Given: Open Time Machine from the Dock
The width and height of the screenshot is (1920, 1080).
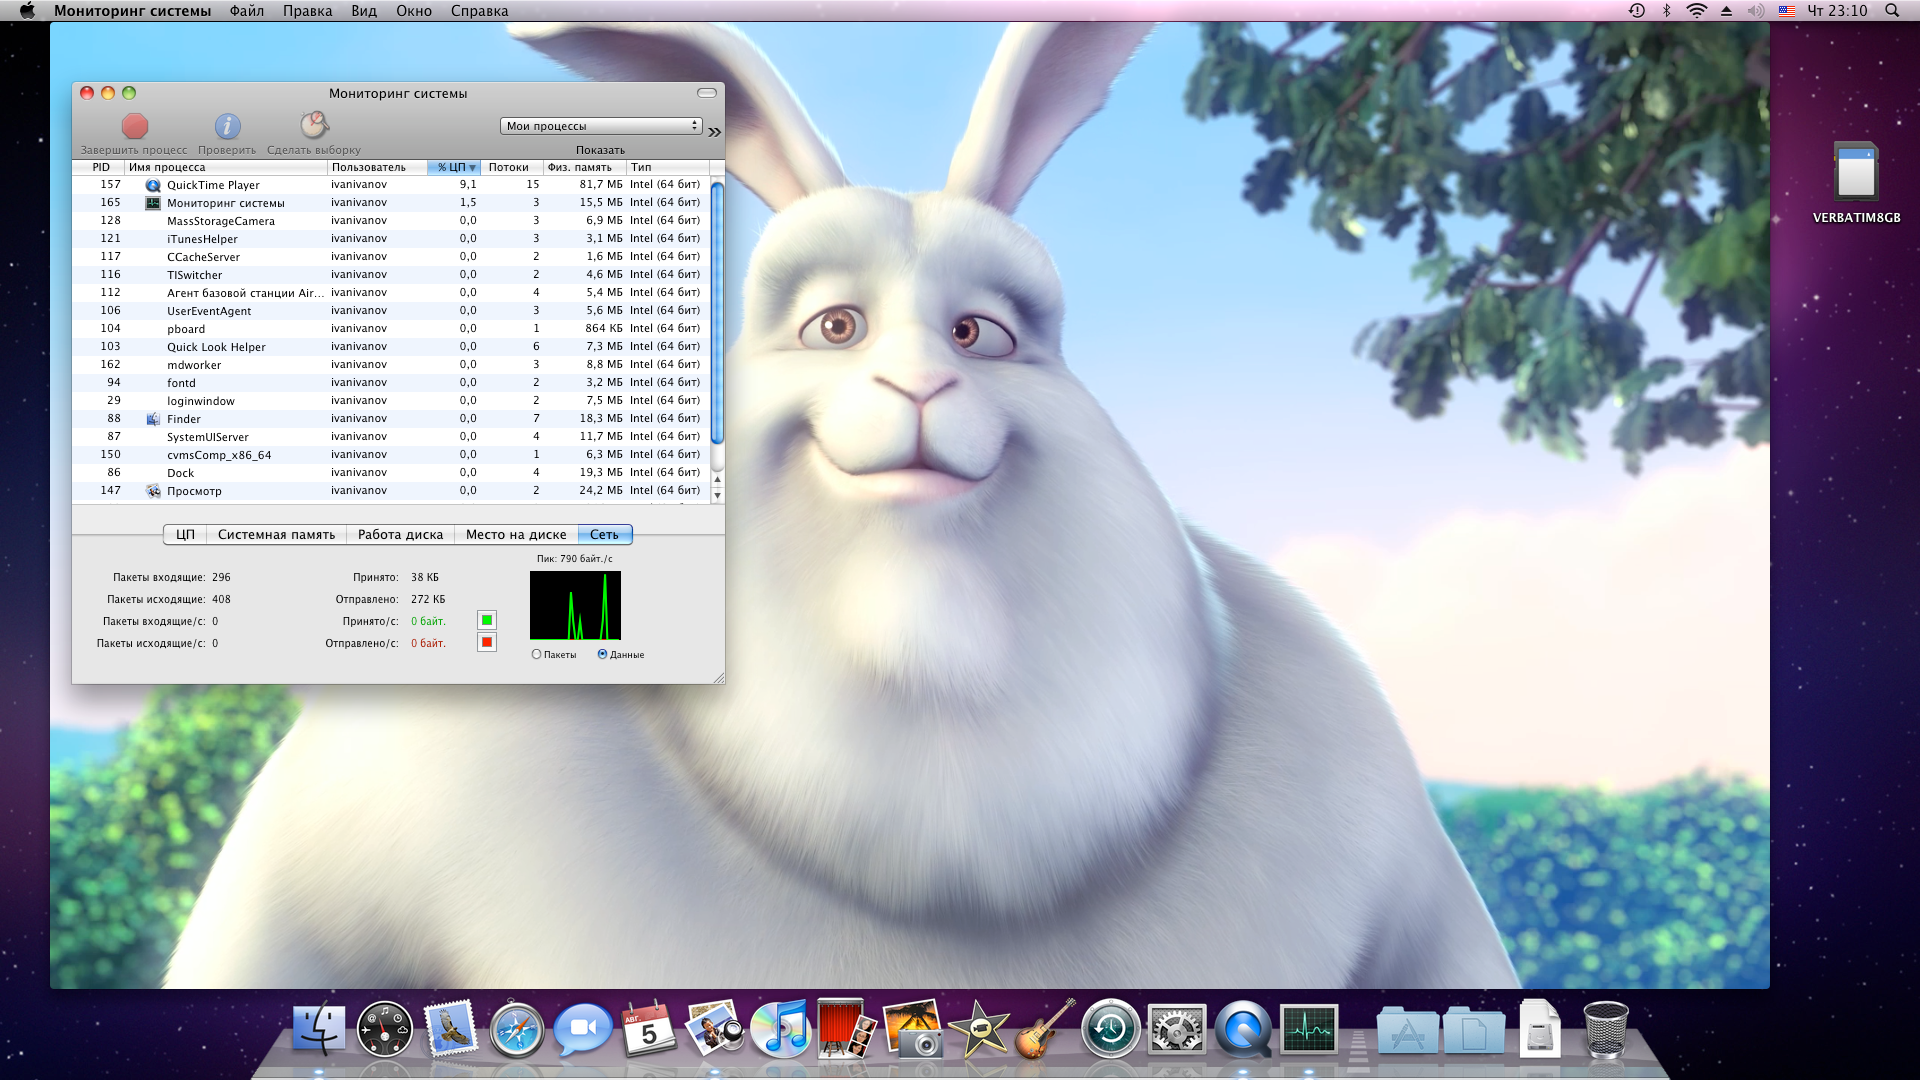Looking at the screenshot, I should pyautogui.click(x=1110, y=1030).
